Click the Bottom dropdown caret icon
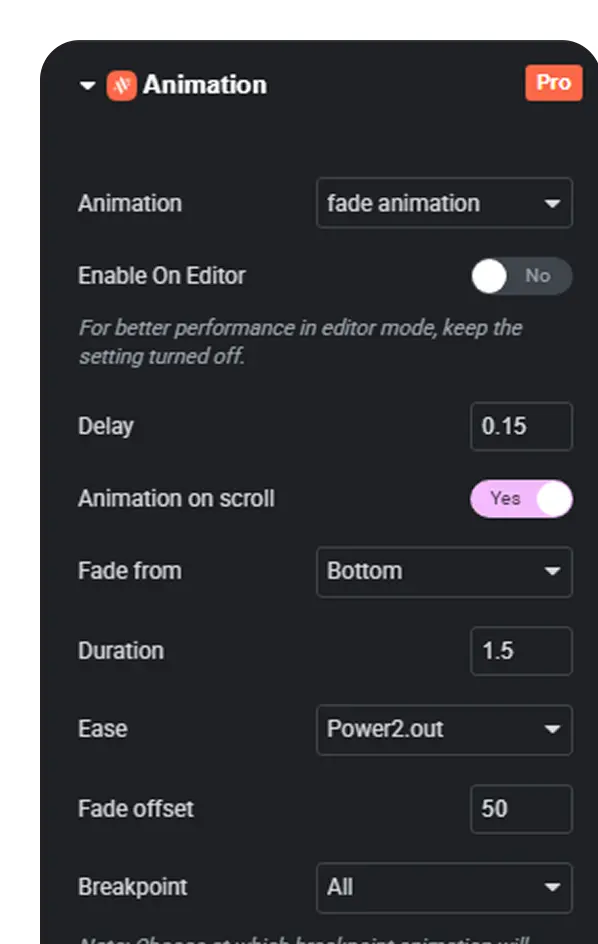This screenshot has width=598, height=944. click(552, 571)
